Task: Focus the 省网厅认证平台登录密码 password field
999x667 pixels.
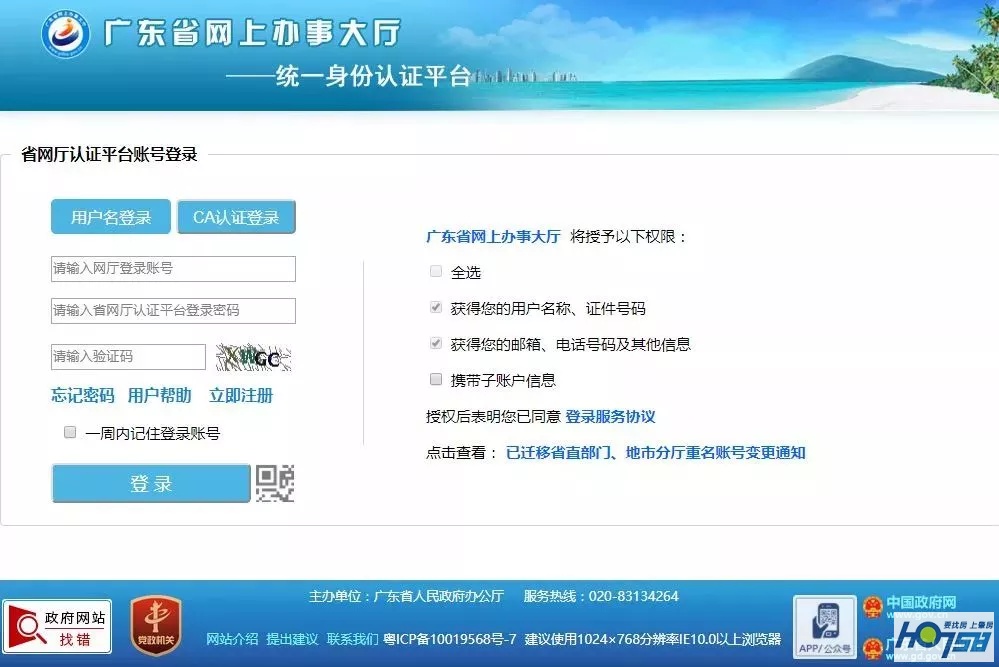Action: (173, 311)
